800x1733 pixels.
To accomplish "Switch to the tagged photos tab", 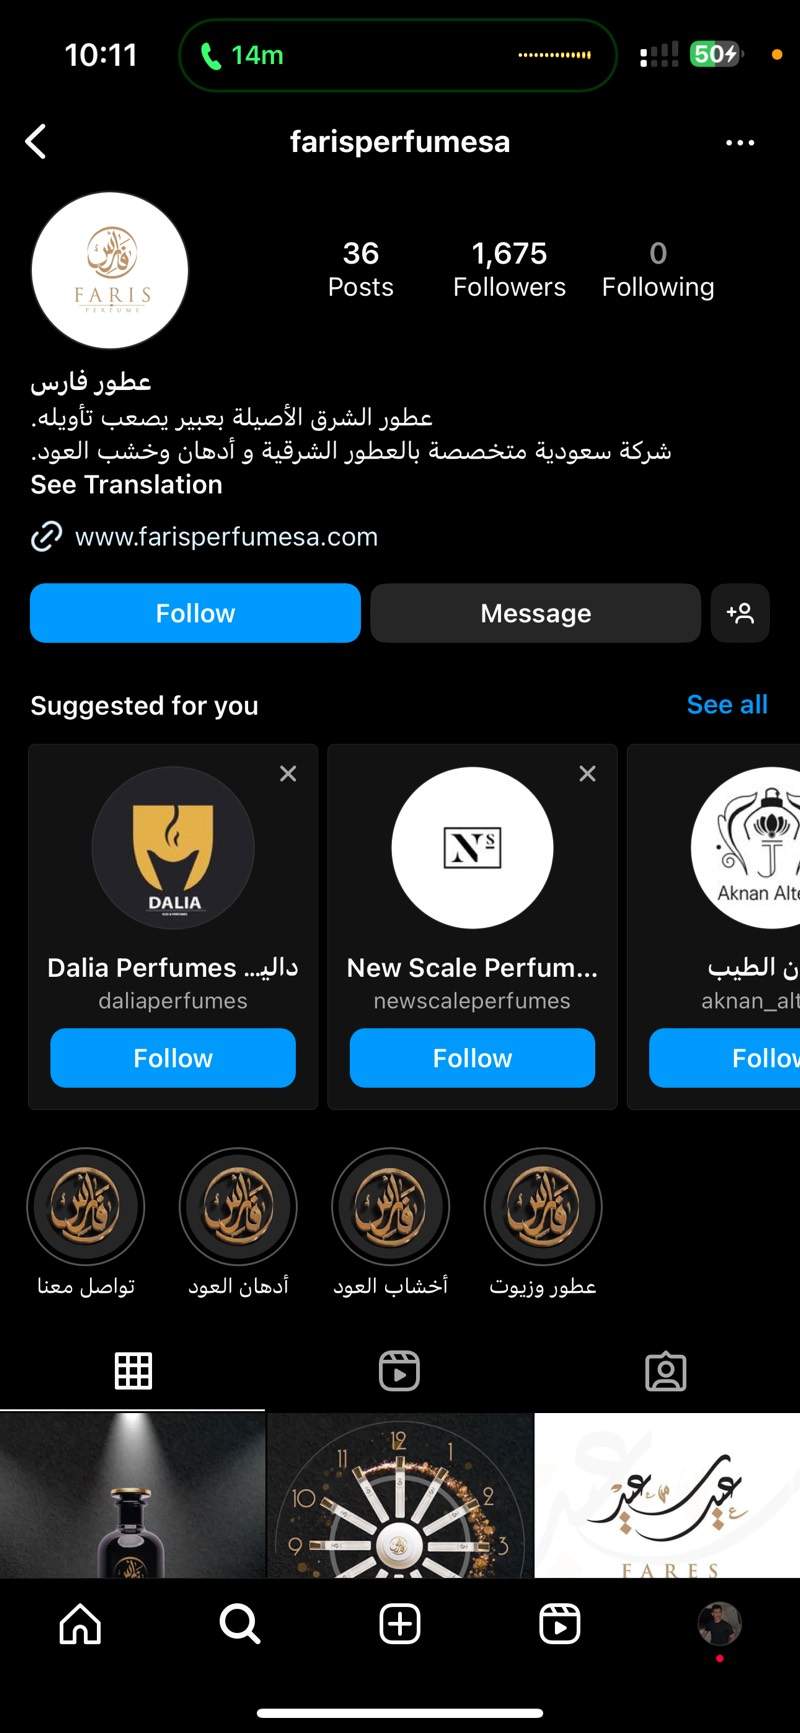I will (x=666, y=1371).
